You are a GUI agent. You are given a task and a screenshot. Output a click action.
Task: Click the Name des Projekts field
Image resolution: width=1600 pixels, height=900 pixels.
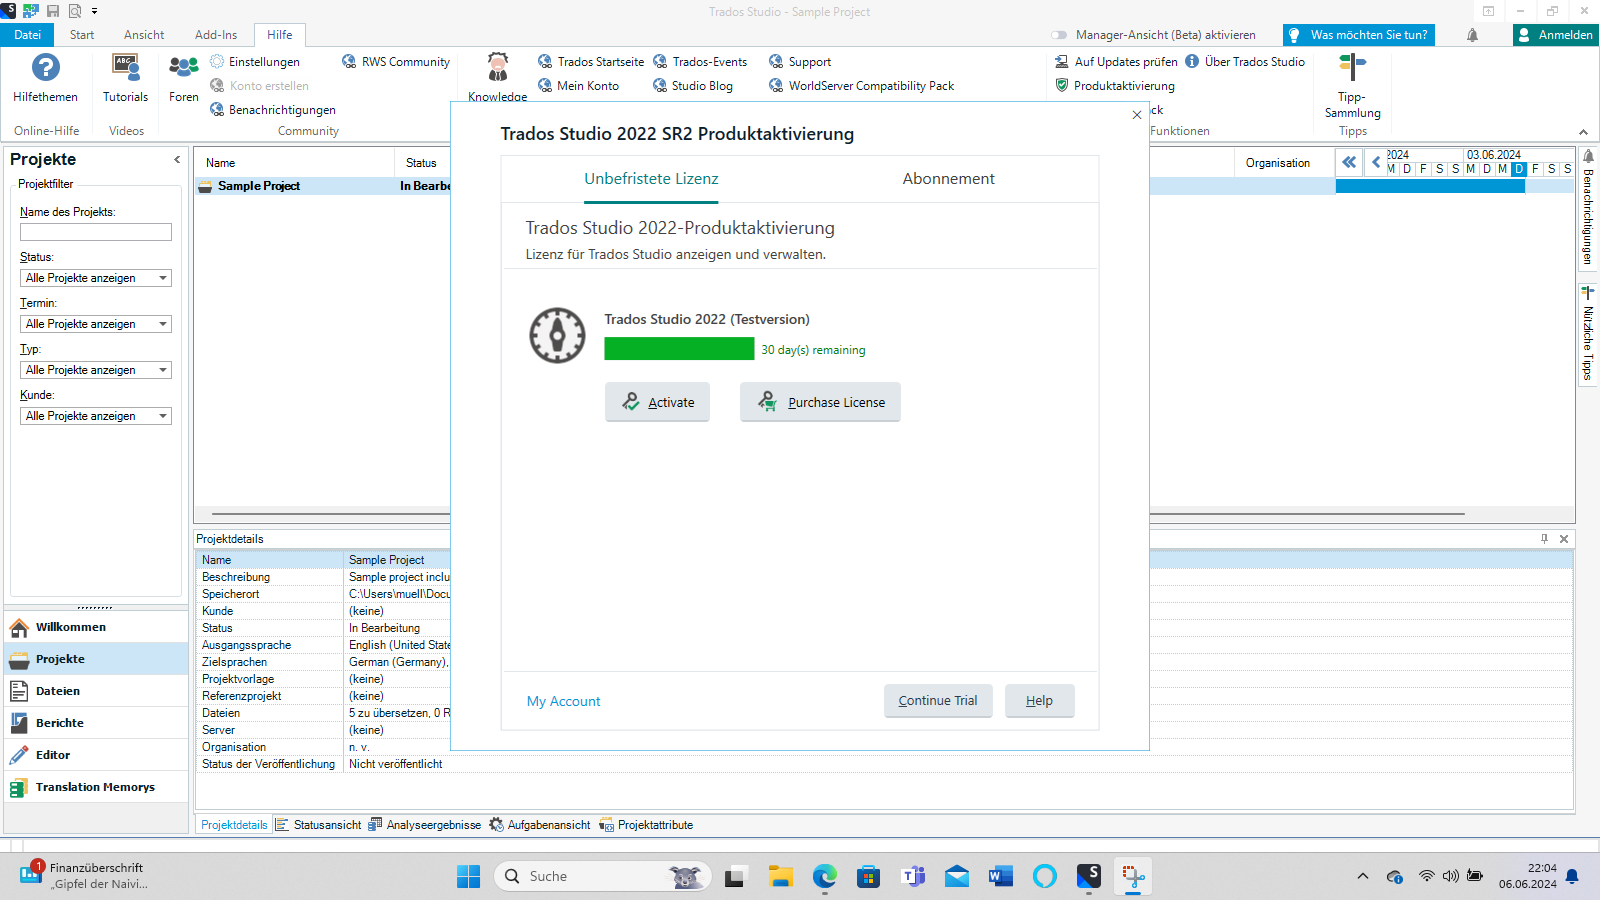(96, 232)
